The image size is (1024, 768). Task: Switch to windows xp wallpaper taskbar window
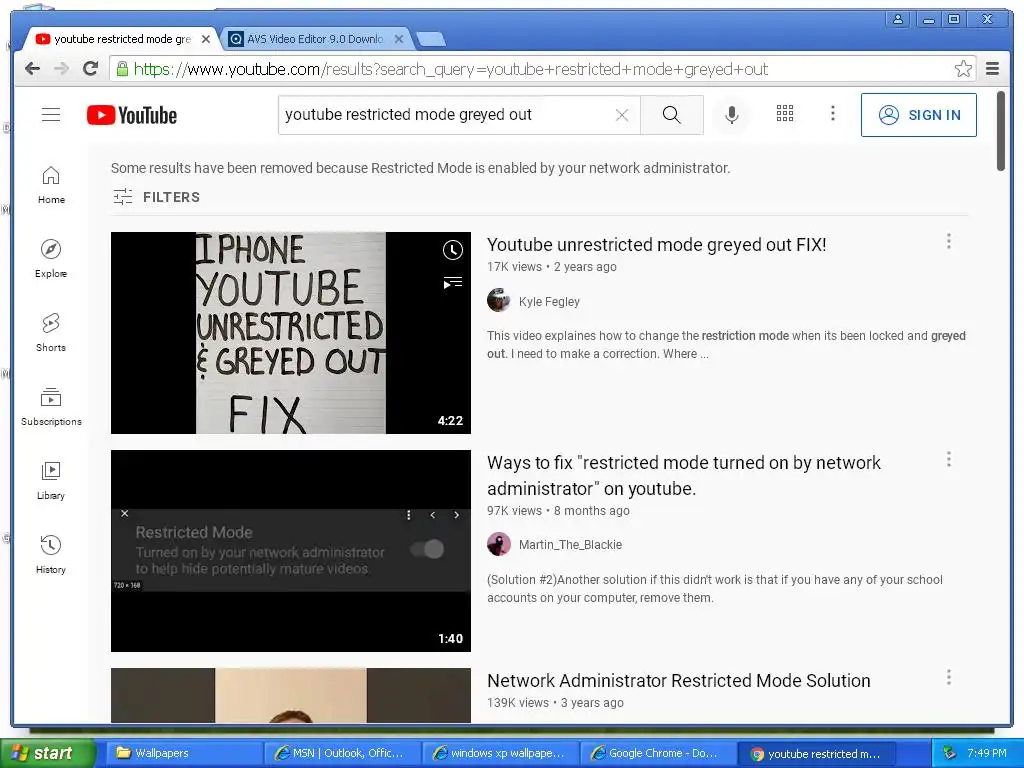coord(500,753)
